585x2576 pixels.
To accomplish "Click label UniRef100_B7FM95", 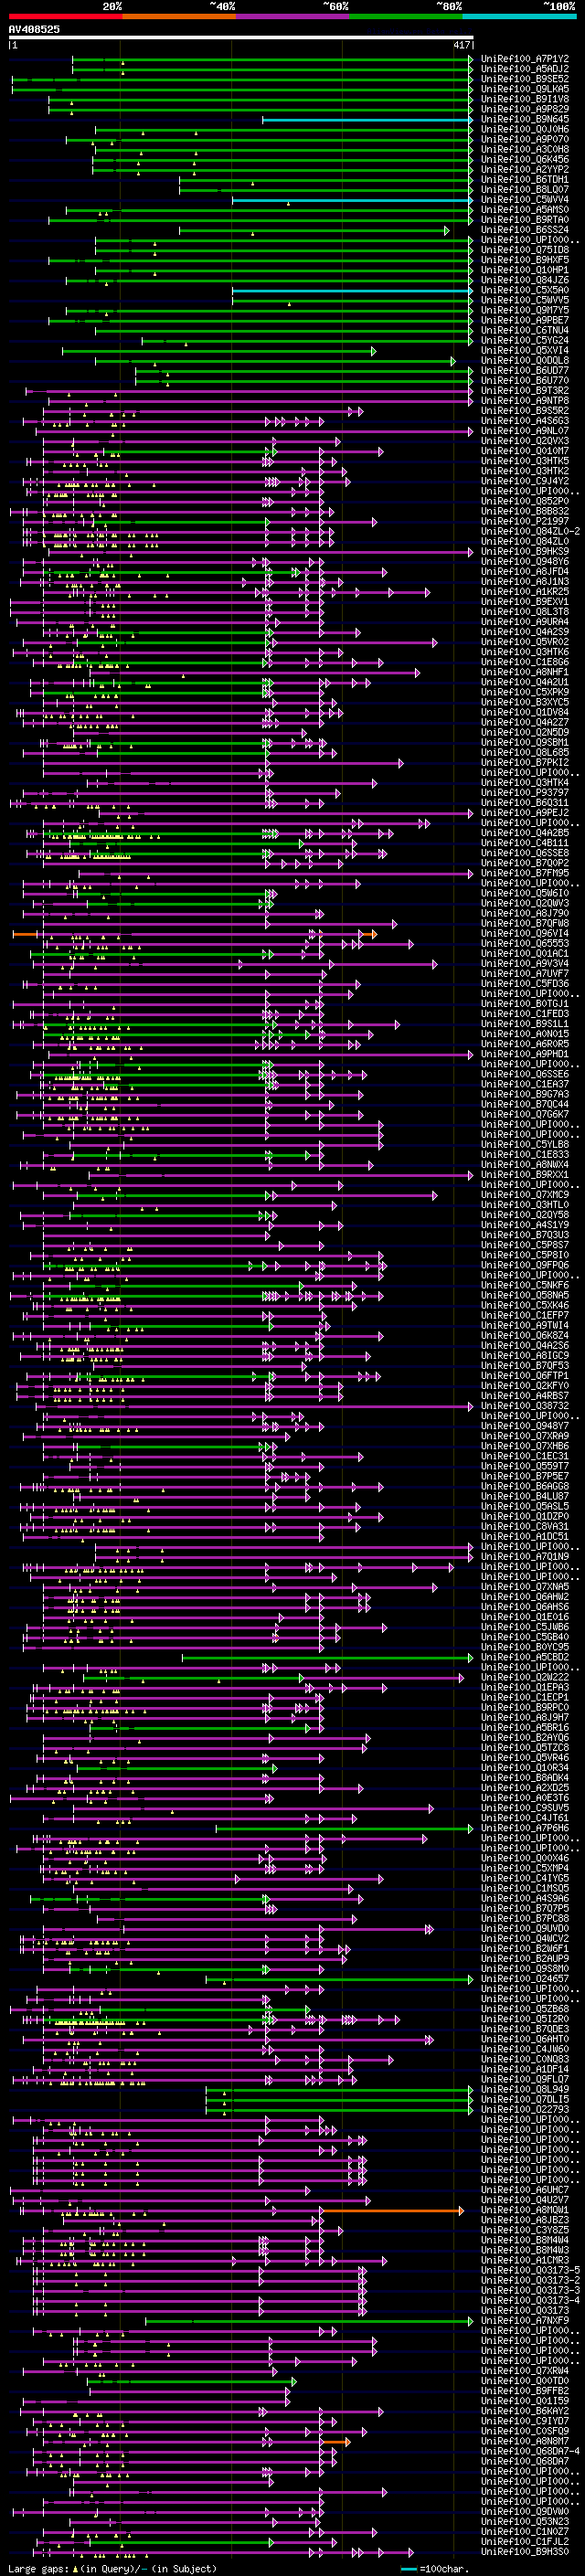I will pos(525,873).
